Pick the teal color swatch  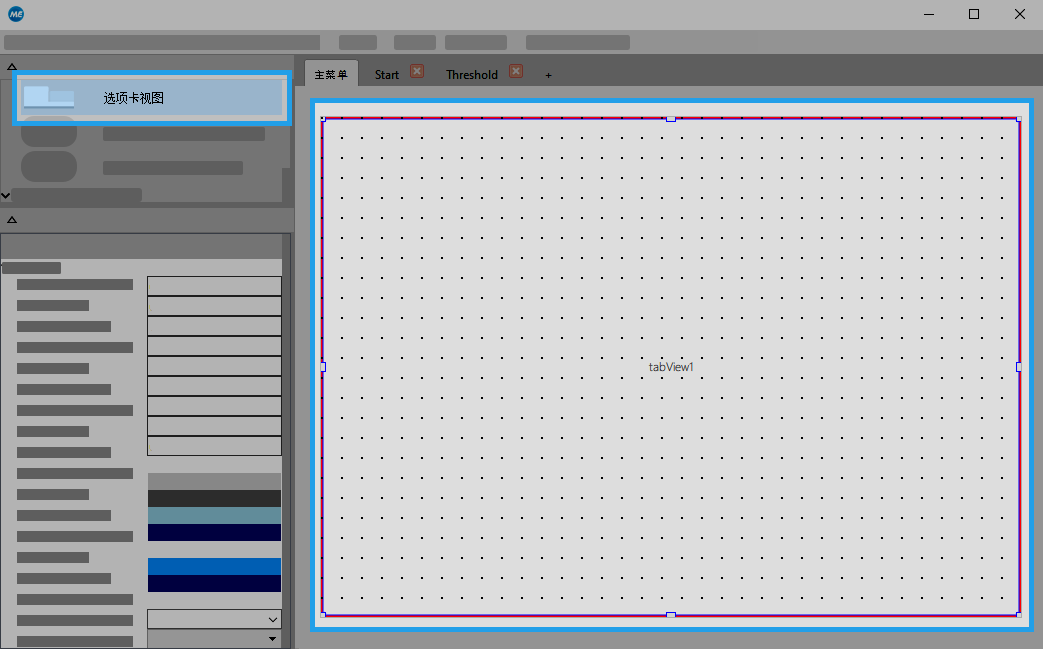coord(214,515)
